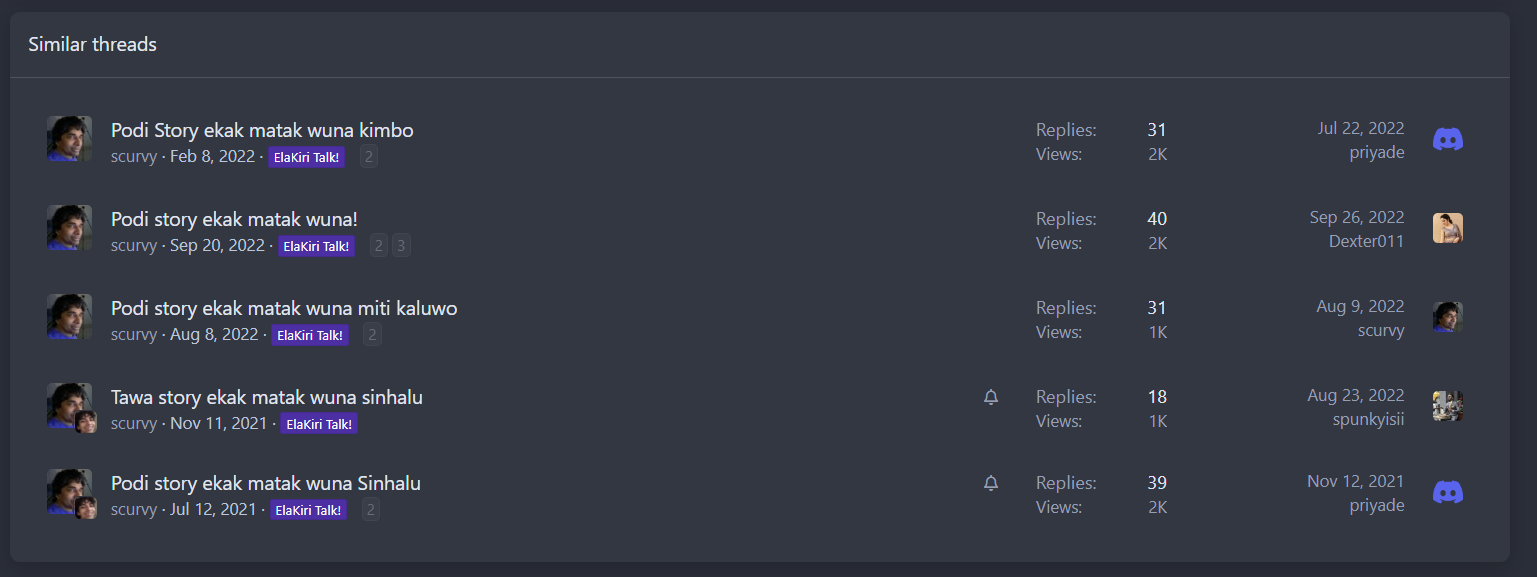Image resolution: width=1537 pixels, height=577 pixels.
Task: Click bell icon on Podi story Sinhalu thread
Action: pyautogui.click(x=991, y=483)
